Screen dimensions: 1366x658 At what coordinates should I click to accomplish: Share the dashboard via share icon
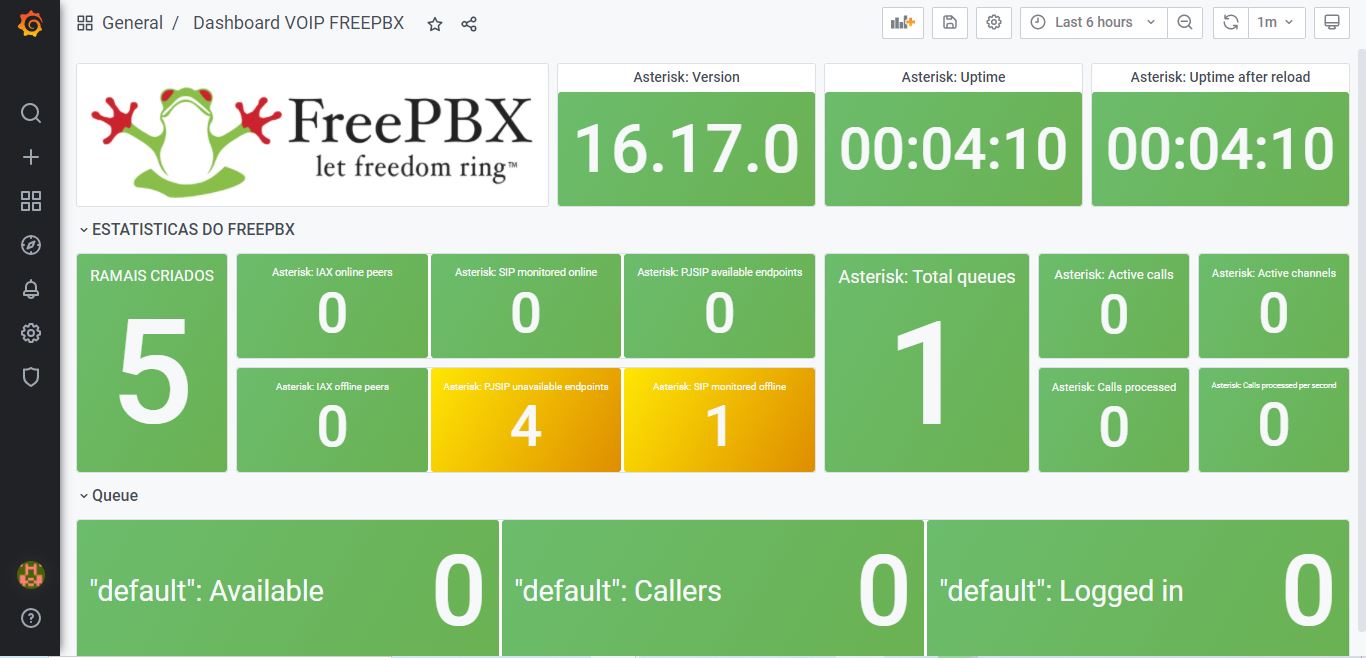pyautogui.click(x=469, y=24)
